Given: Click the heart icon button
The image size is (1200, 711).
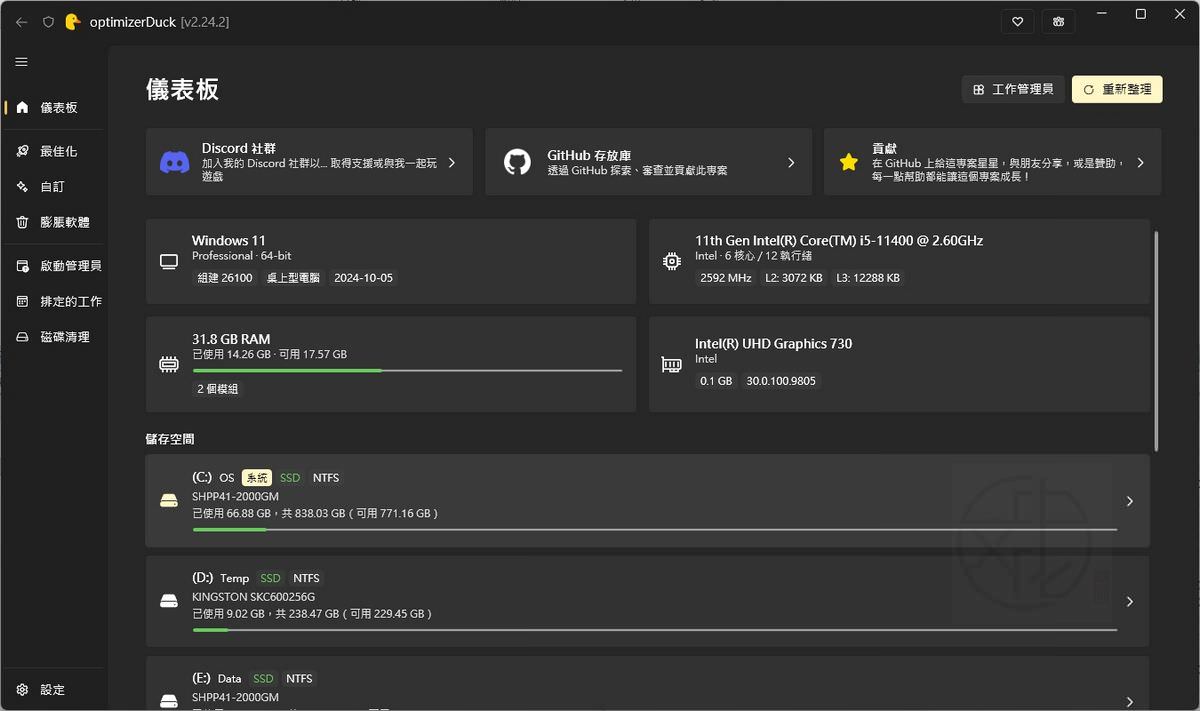Looking at the screenshot, I should coord(1018,21).
